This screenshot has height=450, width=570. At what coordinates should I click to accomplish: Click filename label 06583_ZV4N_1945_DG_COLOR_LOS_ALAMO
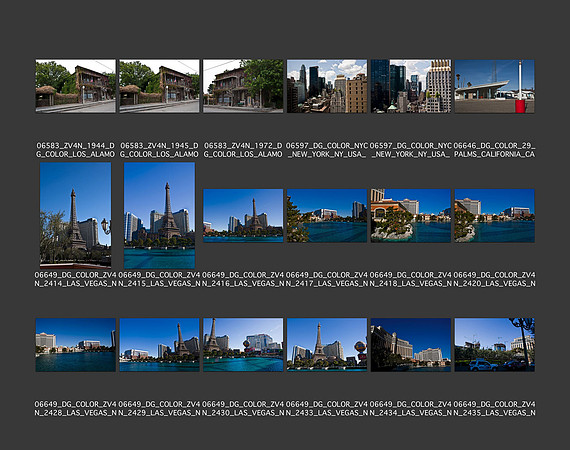click(159, 150)
